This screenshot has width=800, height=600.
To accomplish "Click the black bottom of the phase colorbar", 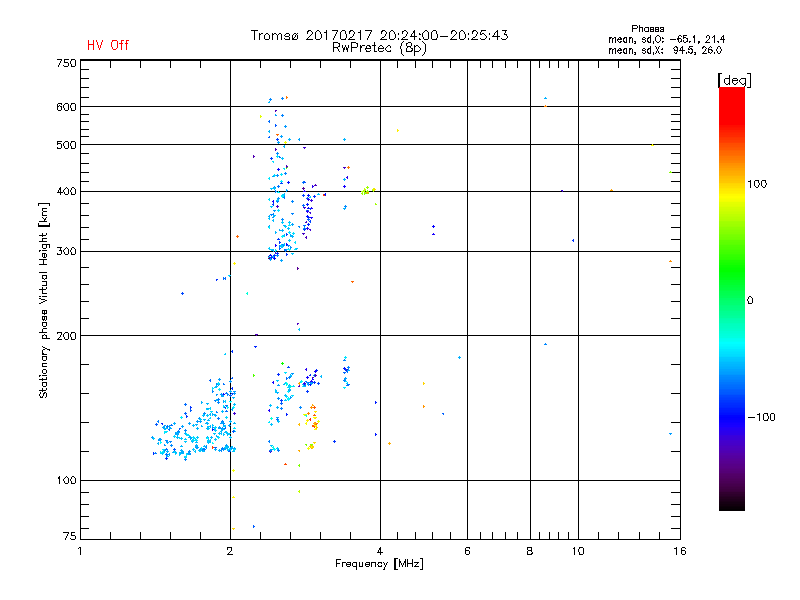I will pos(732,503).
